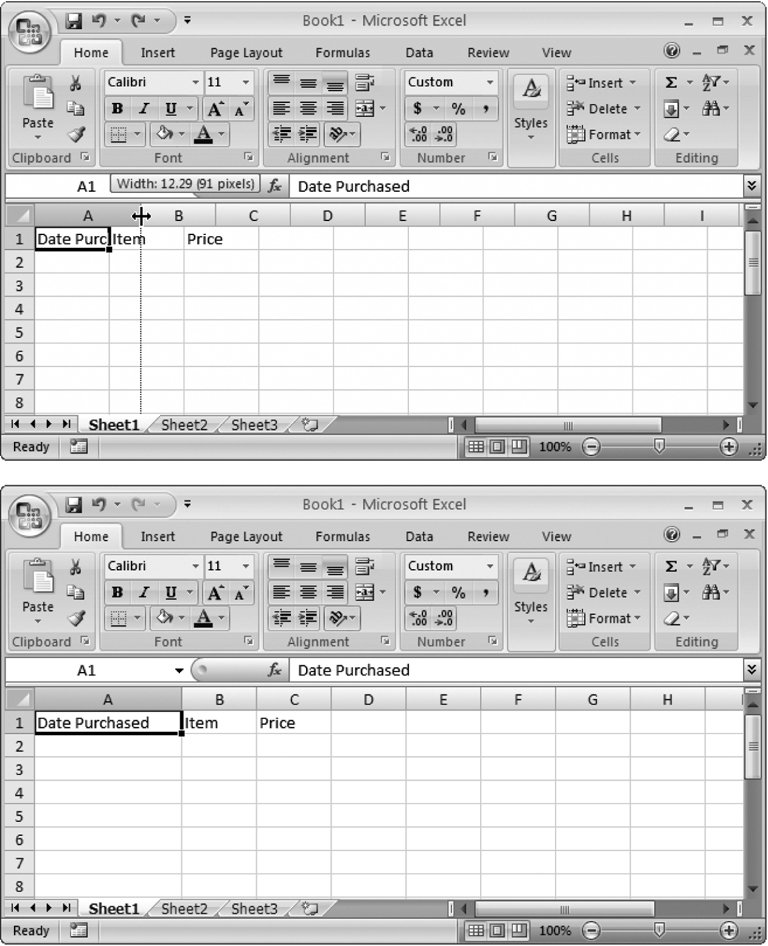Toggle Align Text Left in top window
Screen dimensions: 768x946
pyautogui.click(x=281, y=109)
